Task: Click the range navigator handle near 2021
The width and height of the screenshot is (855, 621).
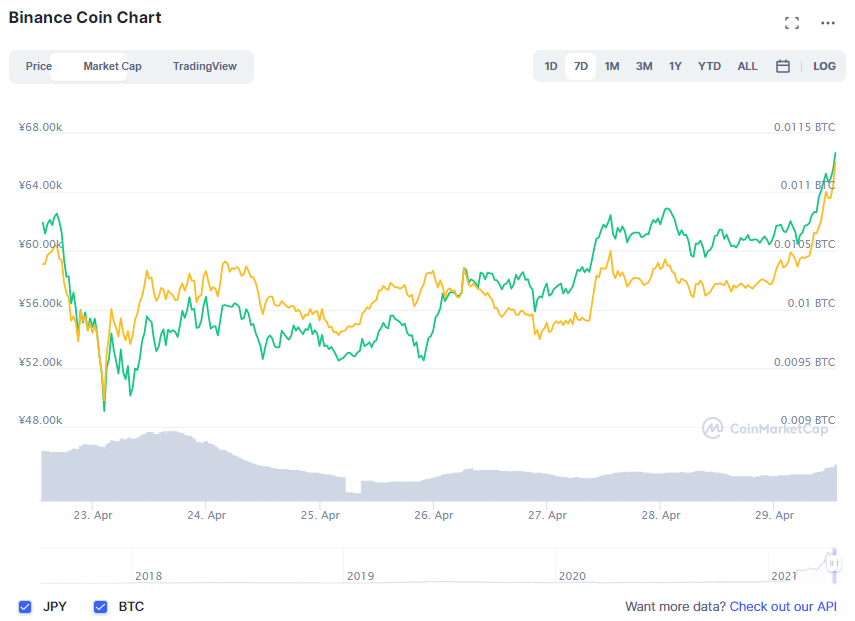Action: coord(833,563)
